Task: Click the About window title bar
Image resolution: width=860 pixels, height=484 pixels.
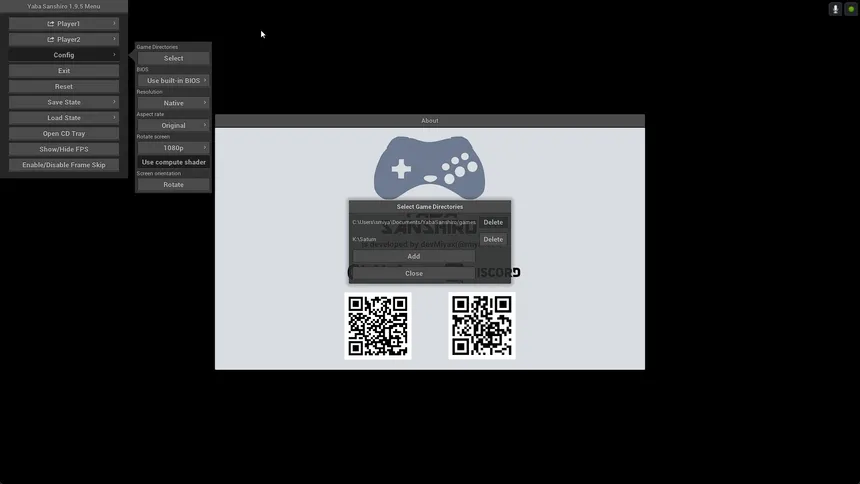Action: pos(430,121)
